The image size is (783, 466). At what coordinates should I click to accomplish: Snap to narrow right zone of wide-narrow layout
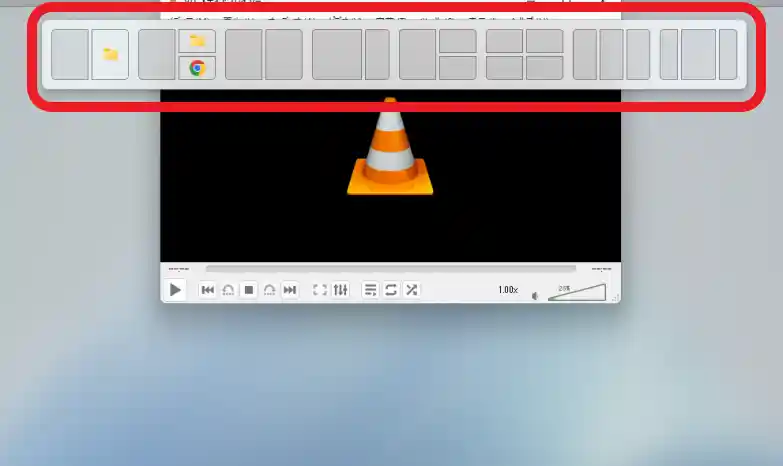pyautogui.click(x=377, y=54)
